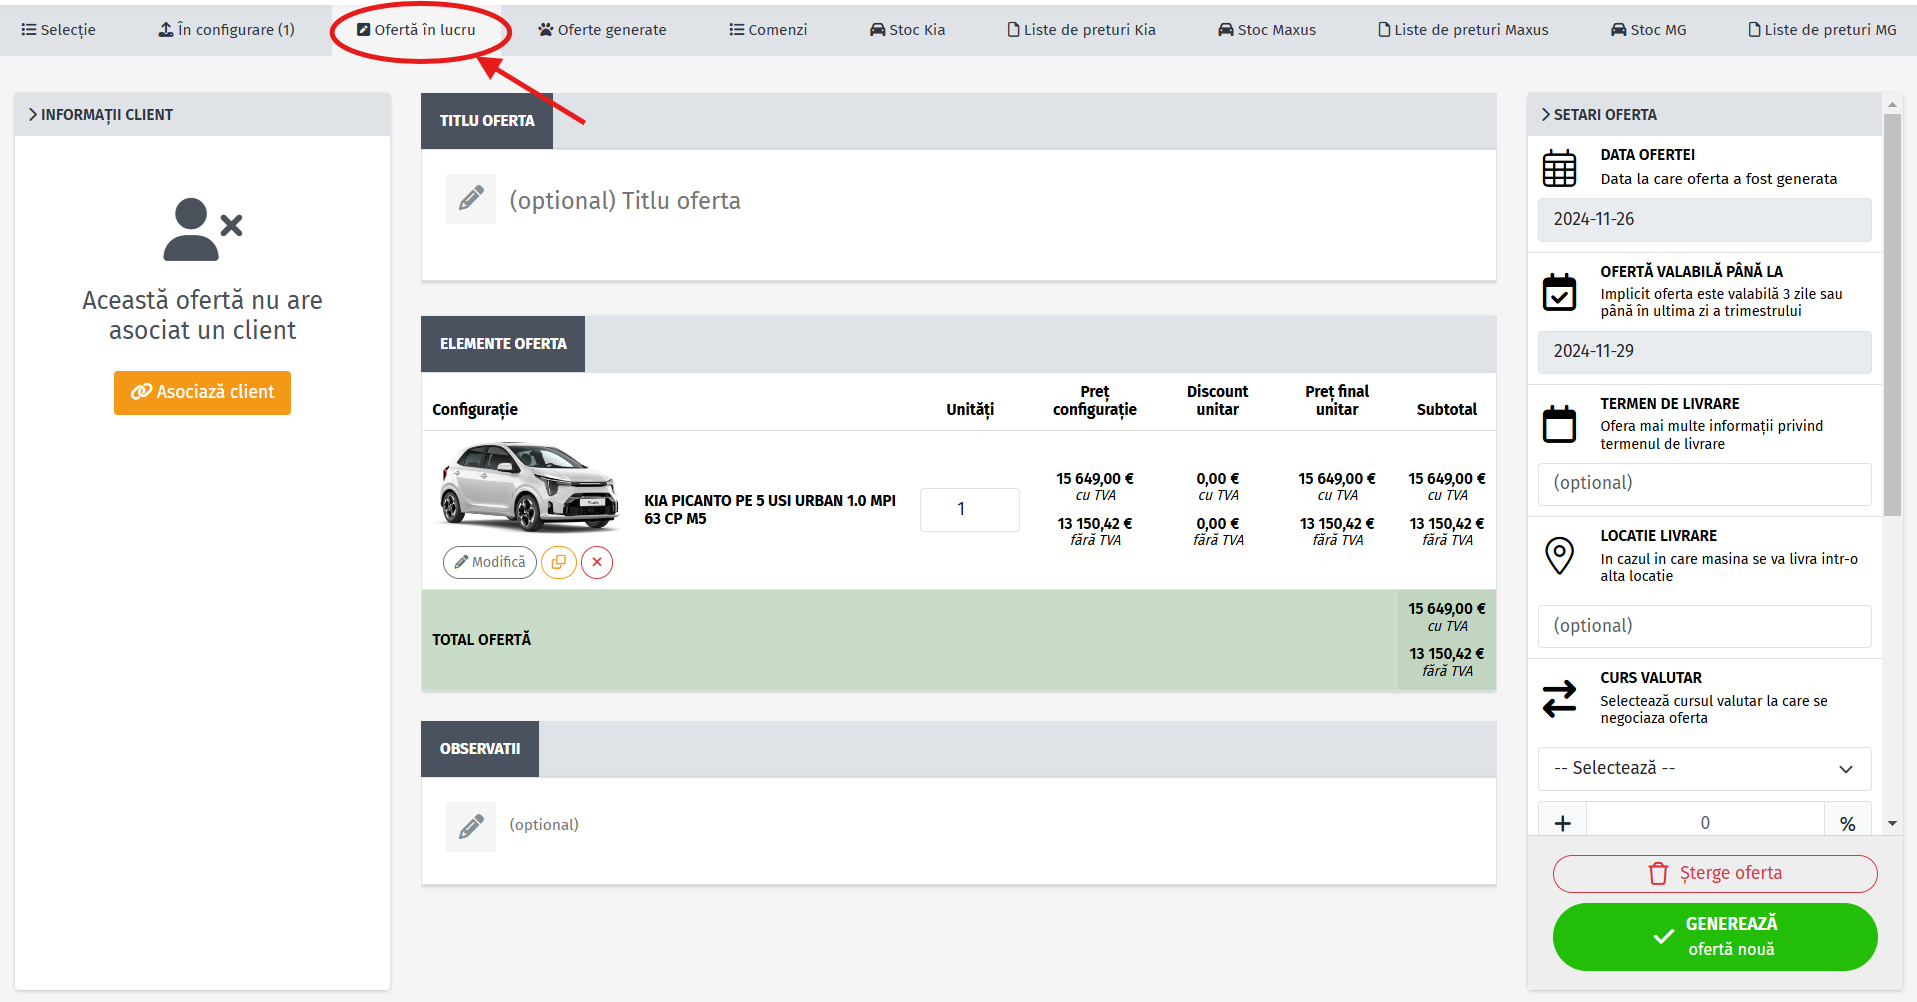
Task: Click the Șterge oferta button
Action: click(1714, 873)
